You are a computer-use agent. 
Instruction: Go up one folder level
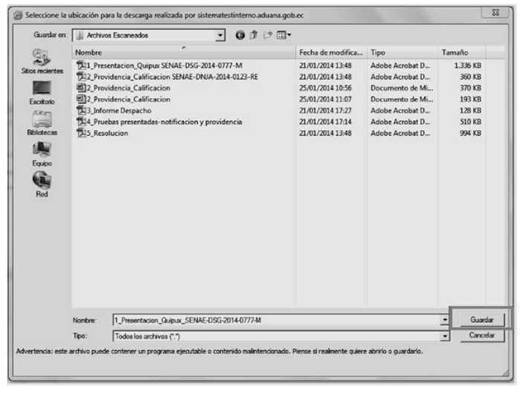click(x=254, y=35)
